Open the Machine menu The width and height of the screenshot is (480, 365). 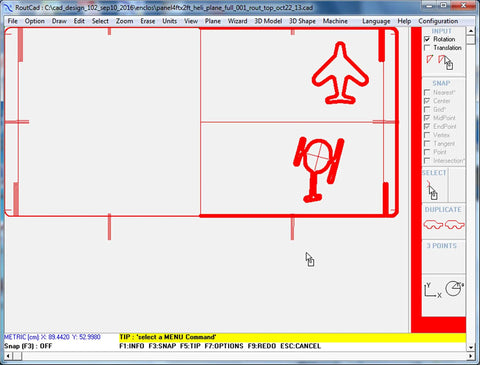(x=335, y=21)
